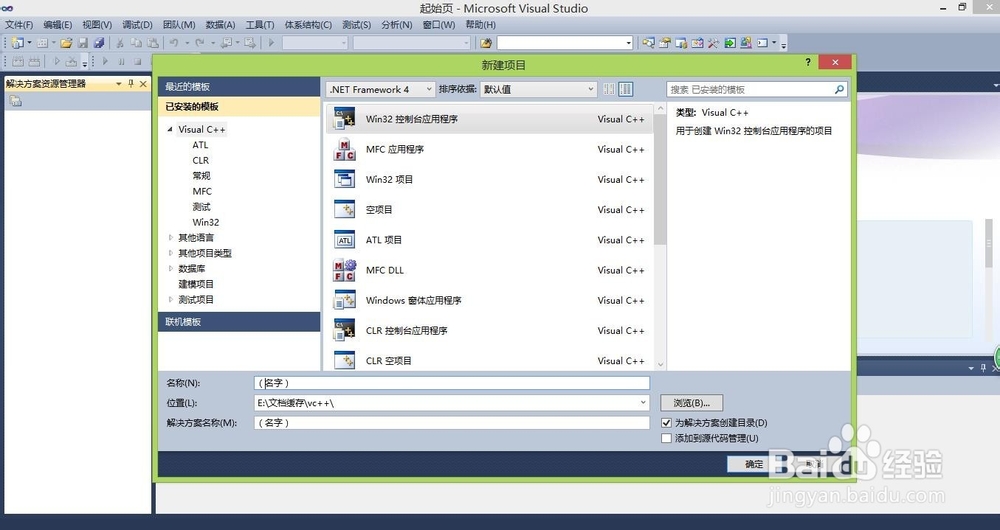
Task: Switch template list to small icons view
Action: 609,89
